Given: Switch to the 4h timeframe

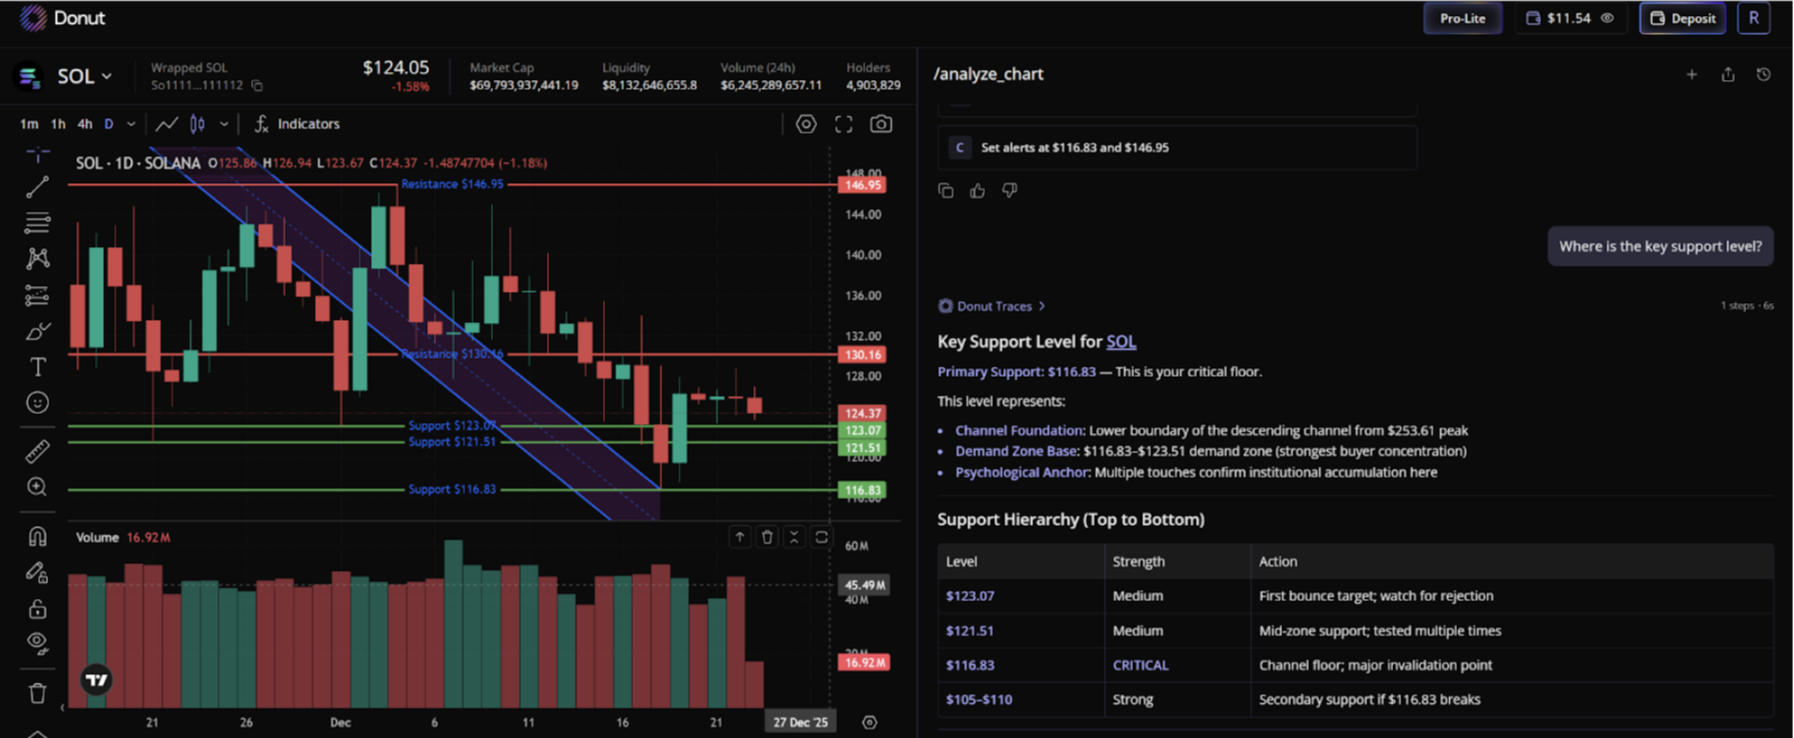Looking at the screenshot, I should point(85,124).
